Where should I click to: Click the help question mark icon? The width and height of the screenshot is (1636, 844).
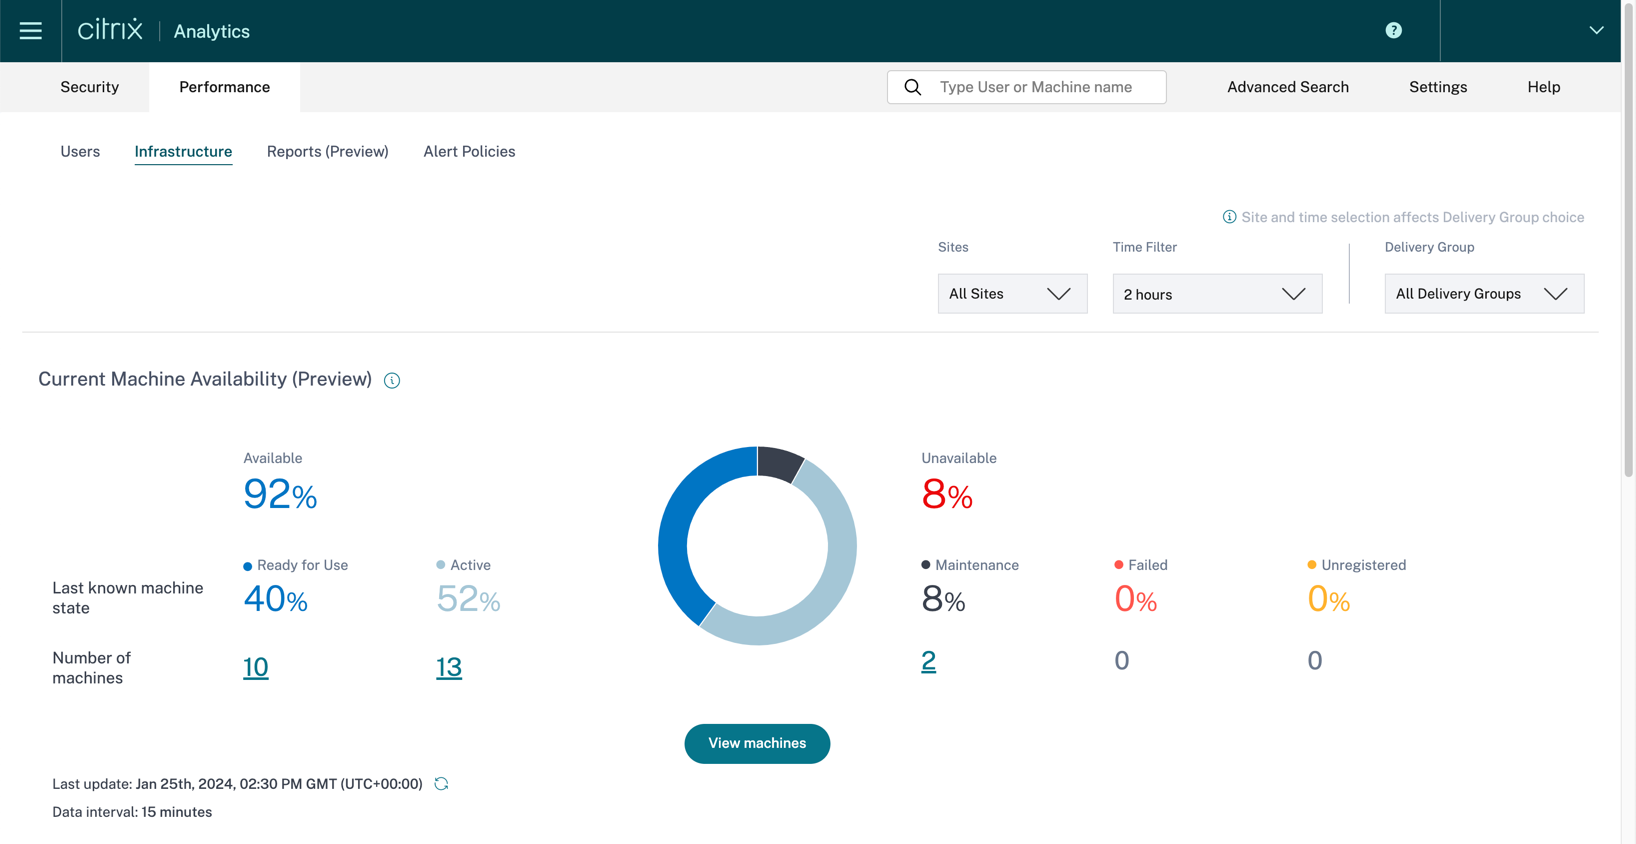click(x=1393, y=31)
